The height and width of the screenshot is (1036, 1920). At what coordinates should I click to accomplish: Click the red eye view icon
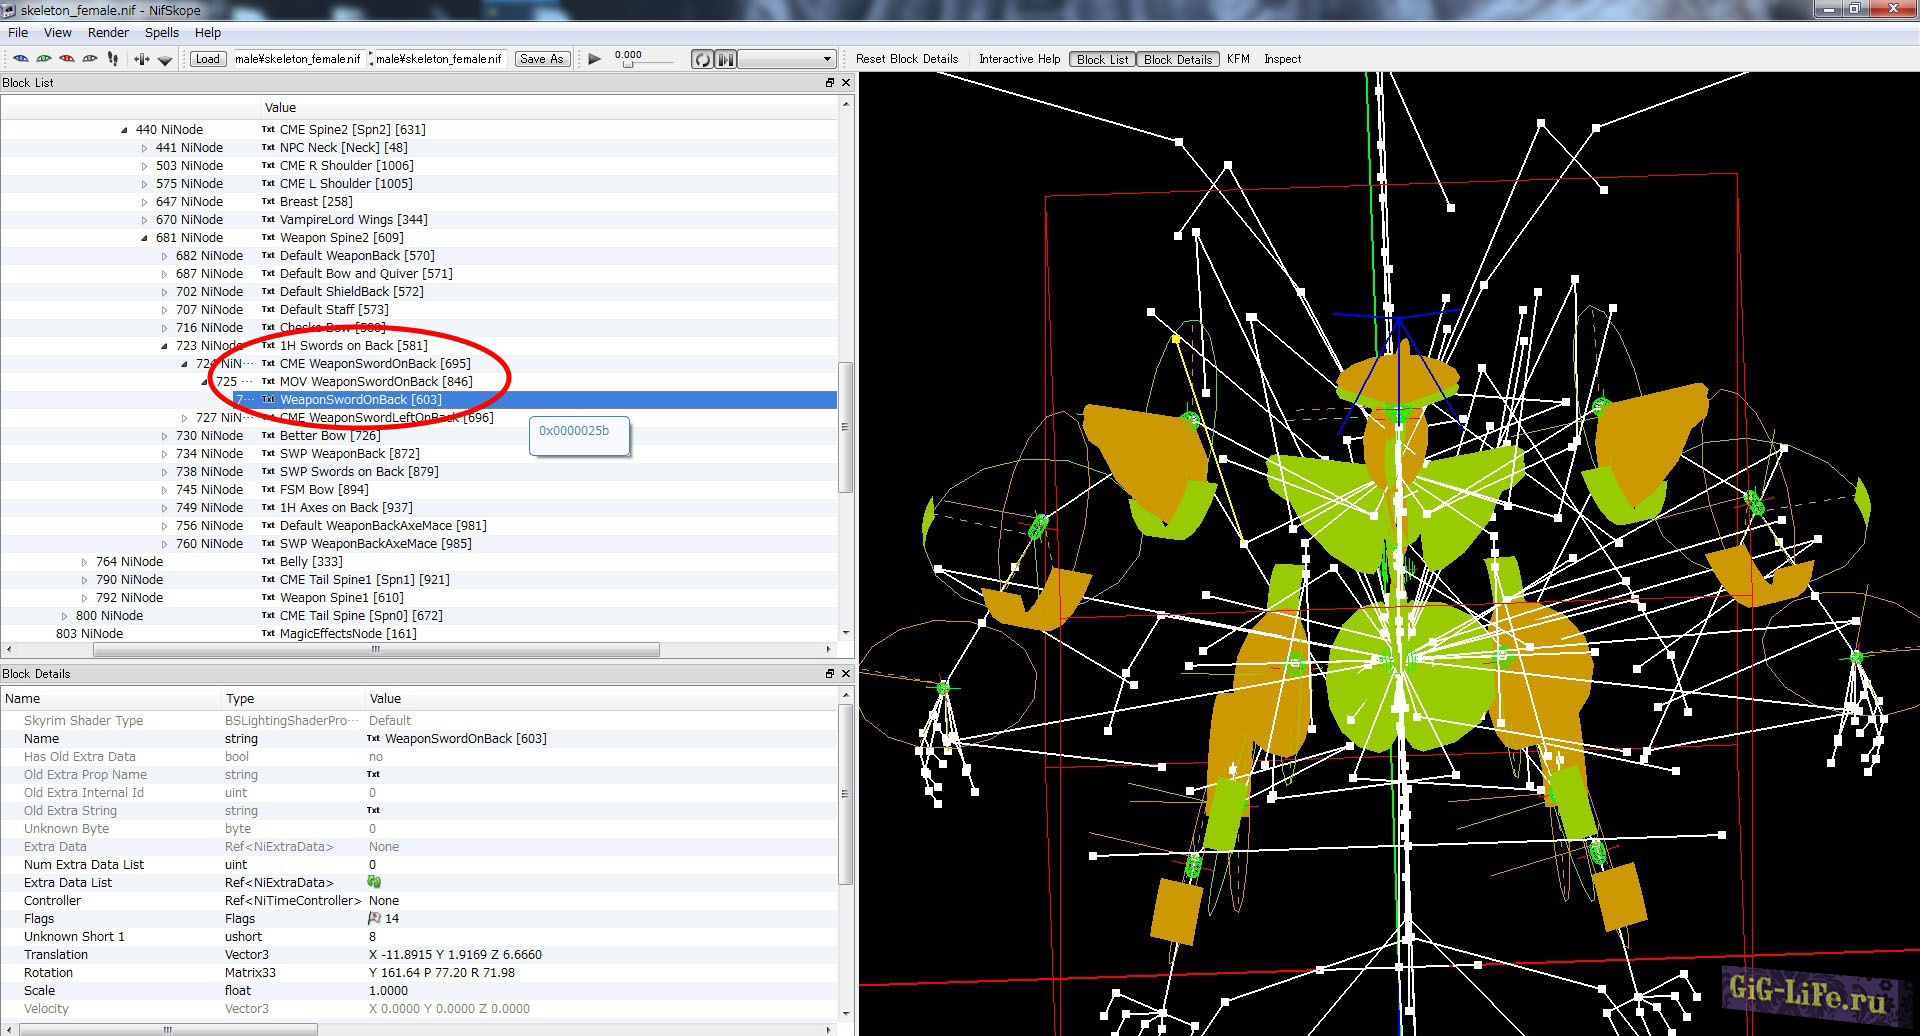point(67,59)
